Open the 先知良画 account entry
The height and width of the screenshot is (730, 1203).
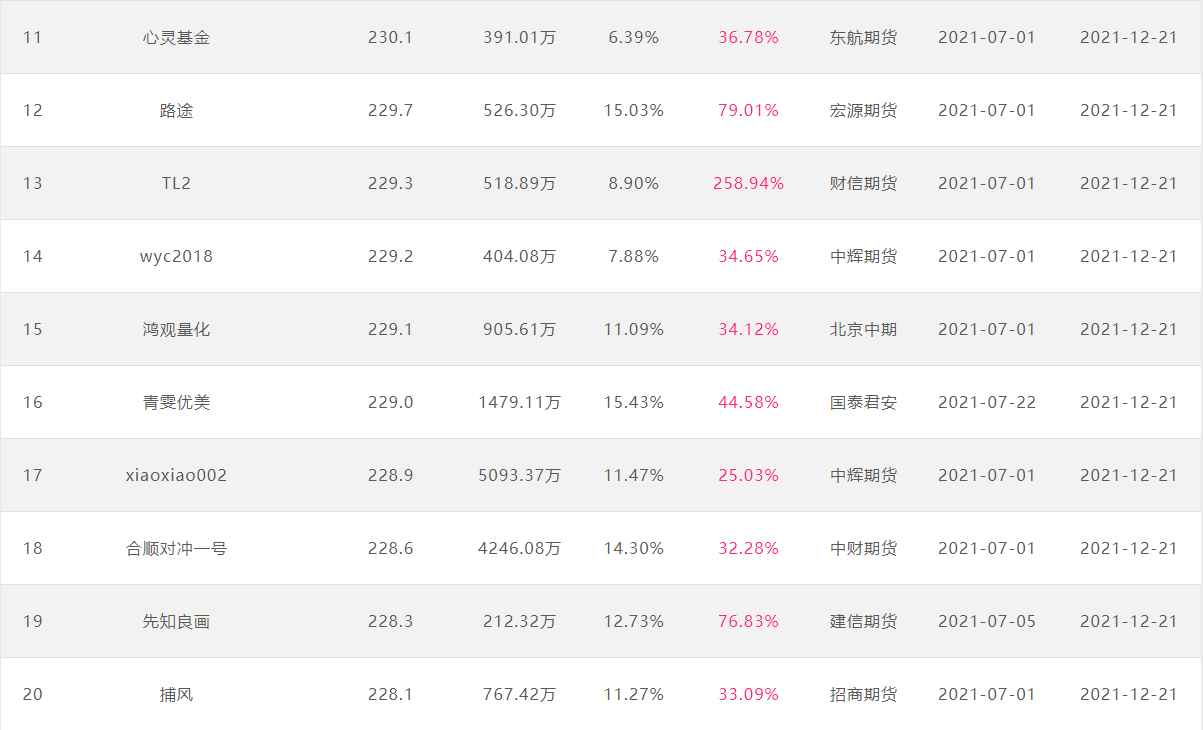click(x=176, y=622)
